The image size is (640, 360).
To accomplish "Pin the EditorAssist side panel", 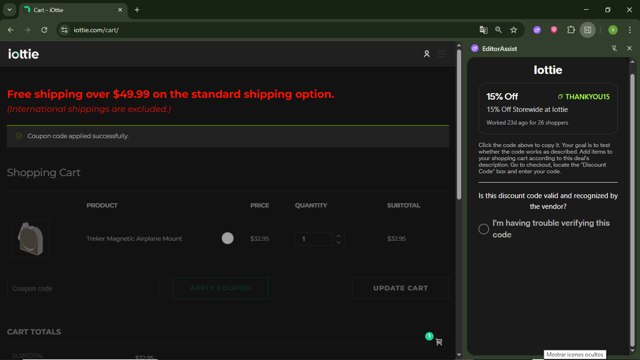I will 614,48.
